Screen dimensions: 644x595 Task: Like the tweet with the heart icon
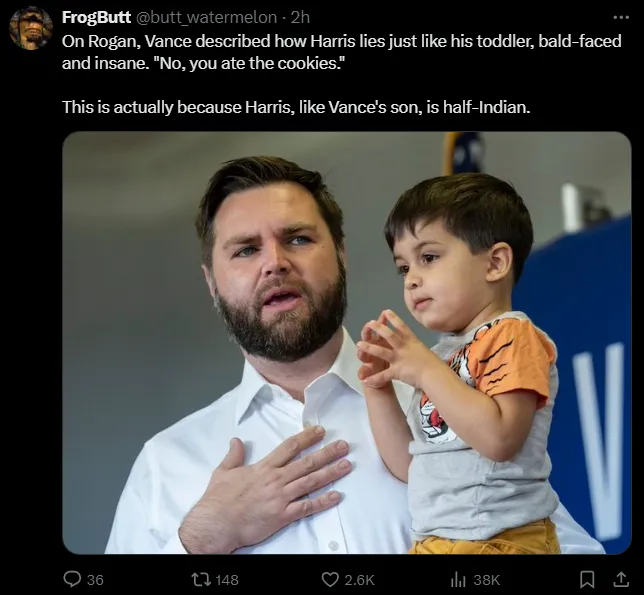coord(330,579)
